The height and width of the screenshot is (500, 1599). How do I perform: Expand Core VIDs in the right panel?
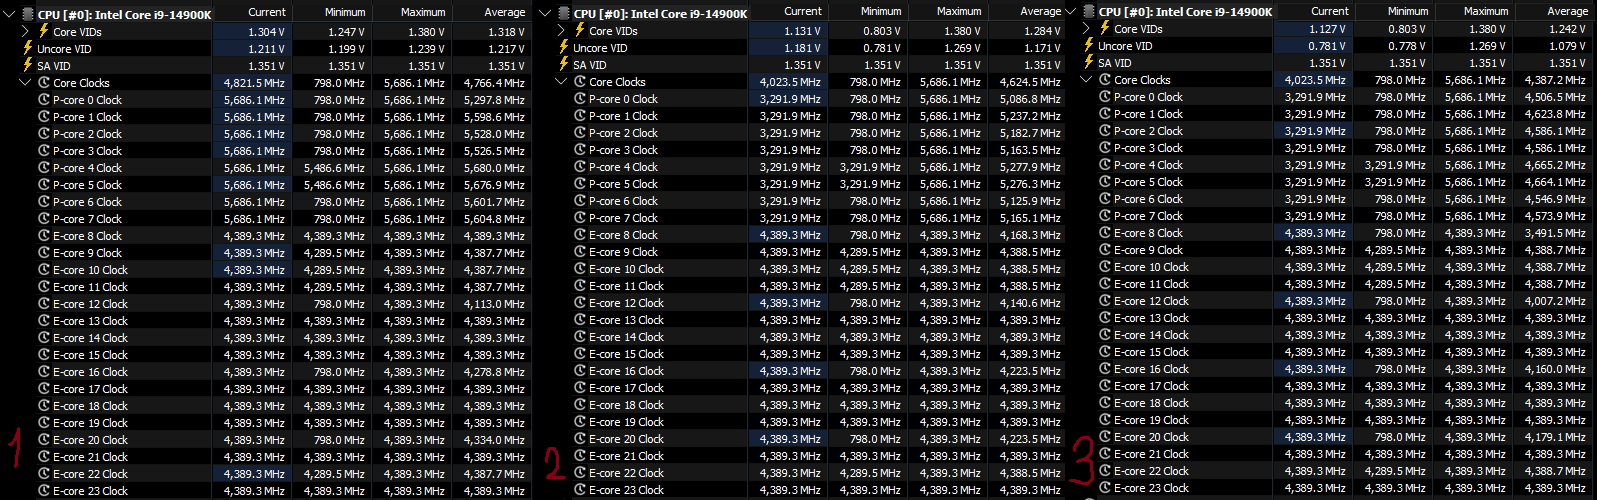pos(1087,28)
